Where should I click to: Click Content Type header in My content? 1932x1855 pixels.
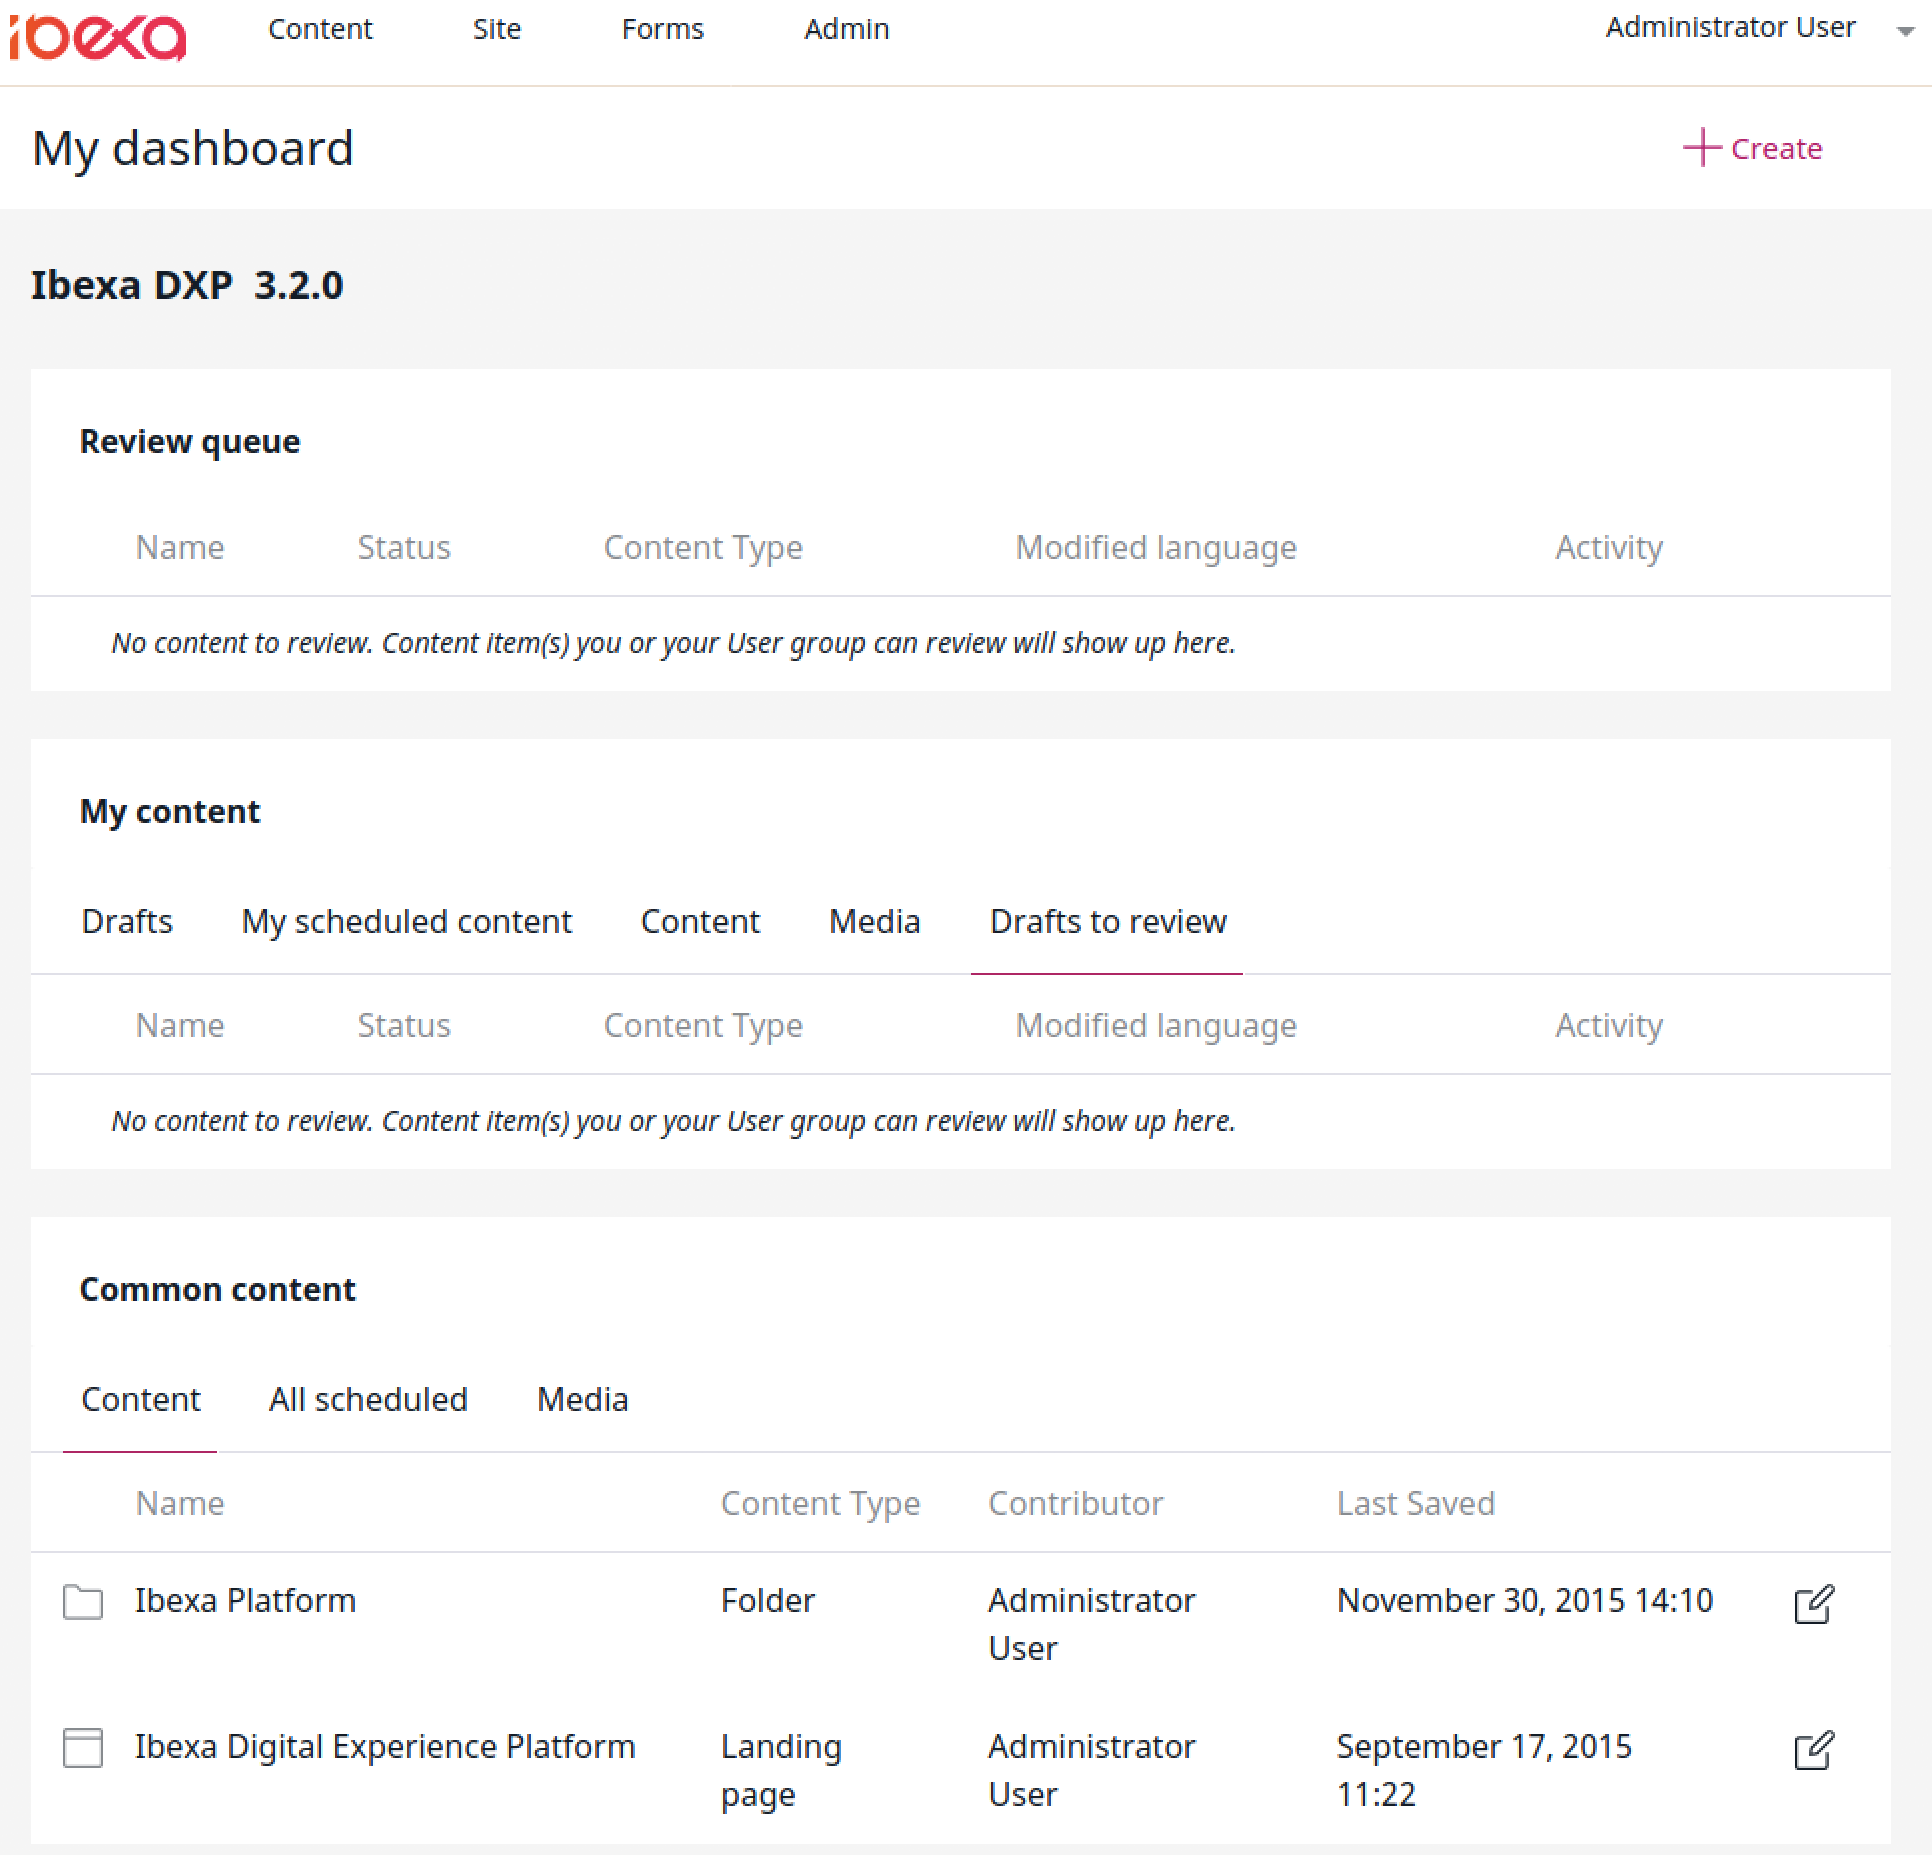coord(703,1026)
